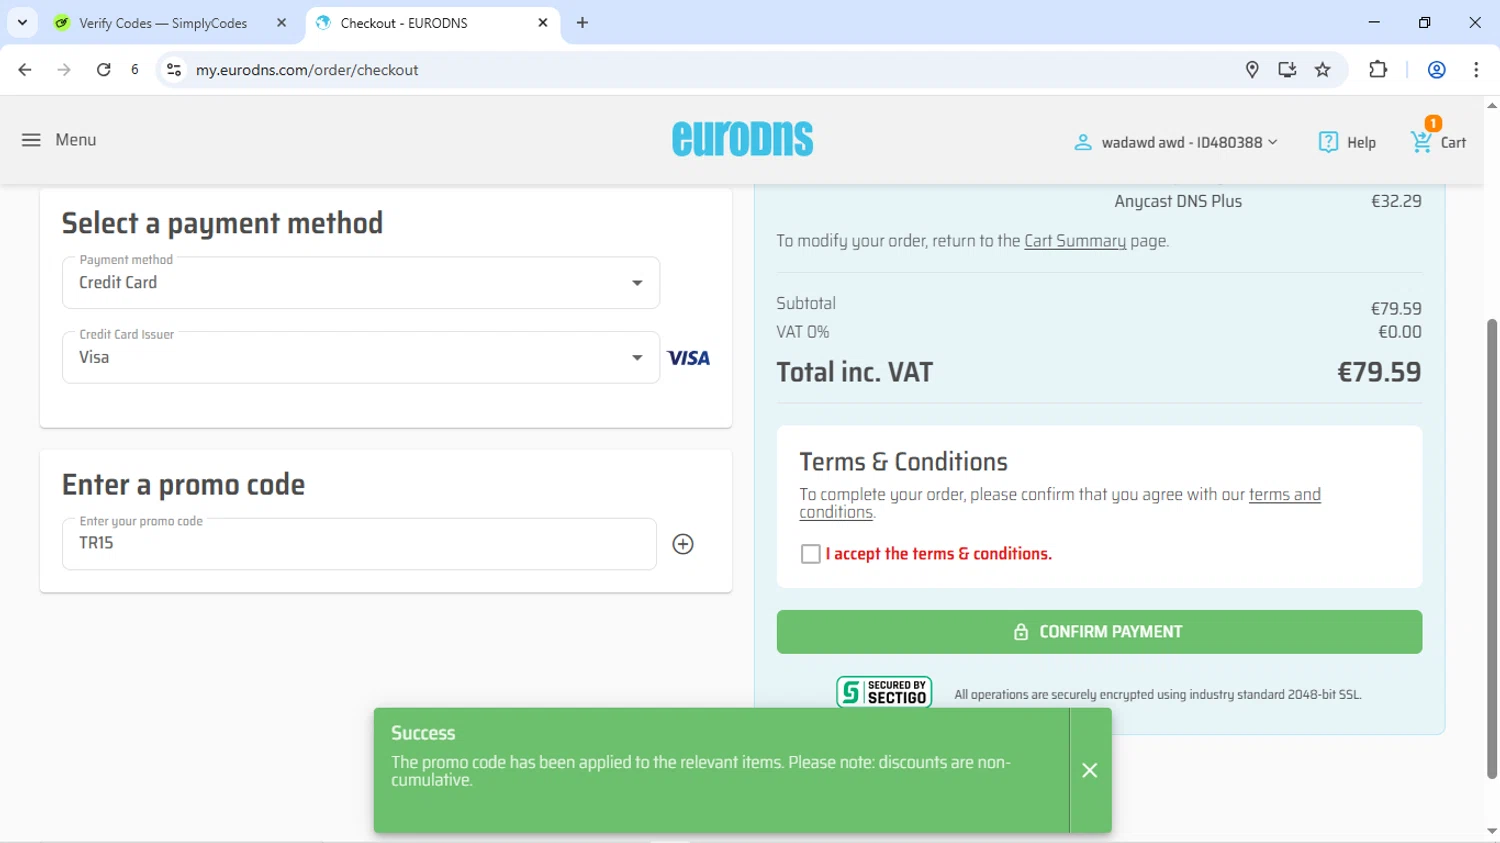Click the Visa card logo
Viewport: 1500px width, 843px height.
click(689, 358)
